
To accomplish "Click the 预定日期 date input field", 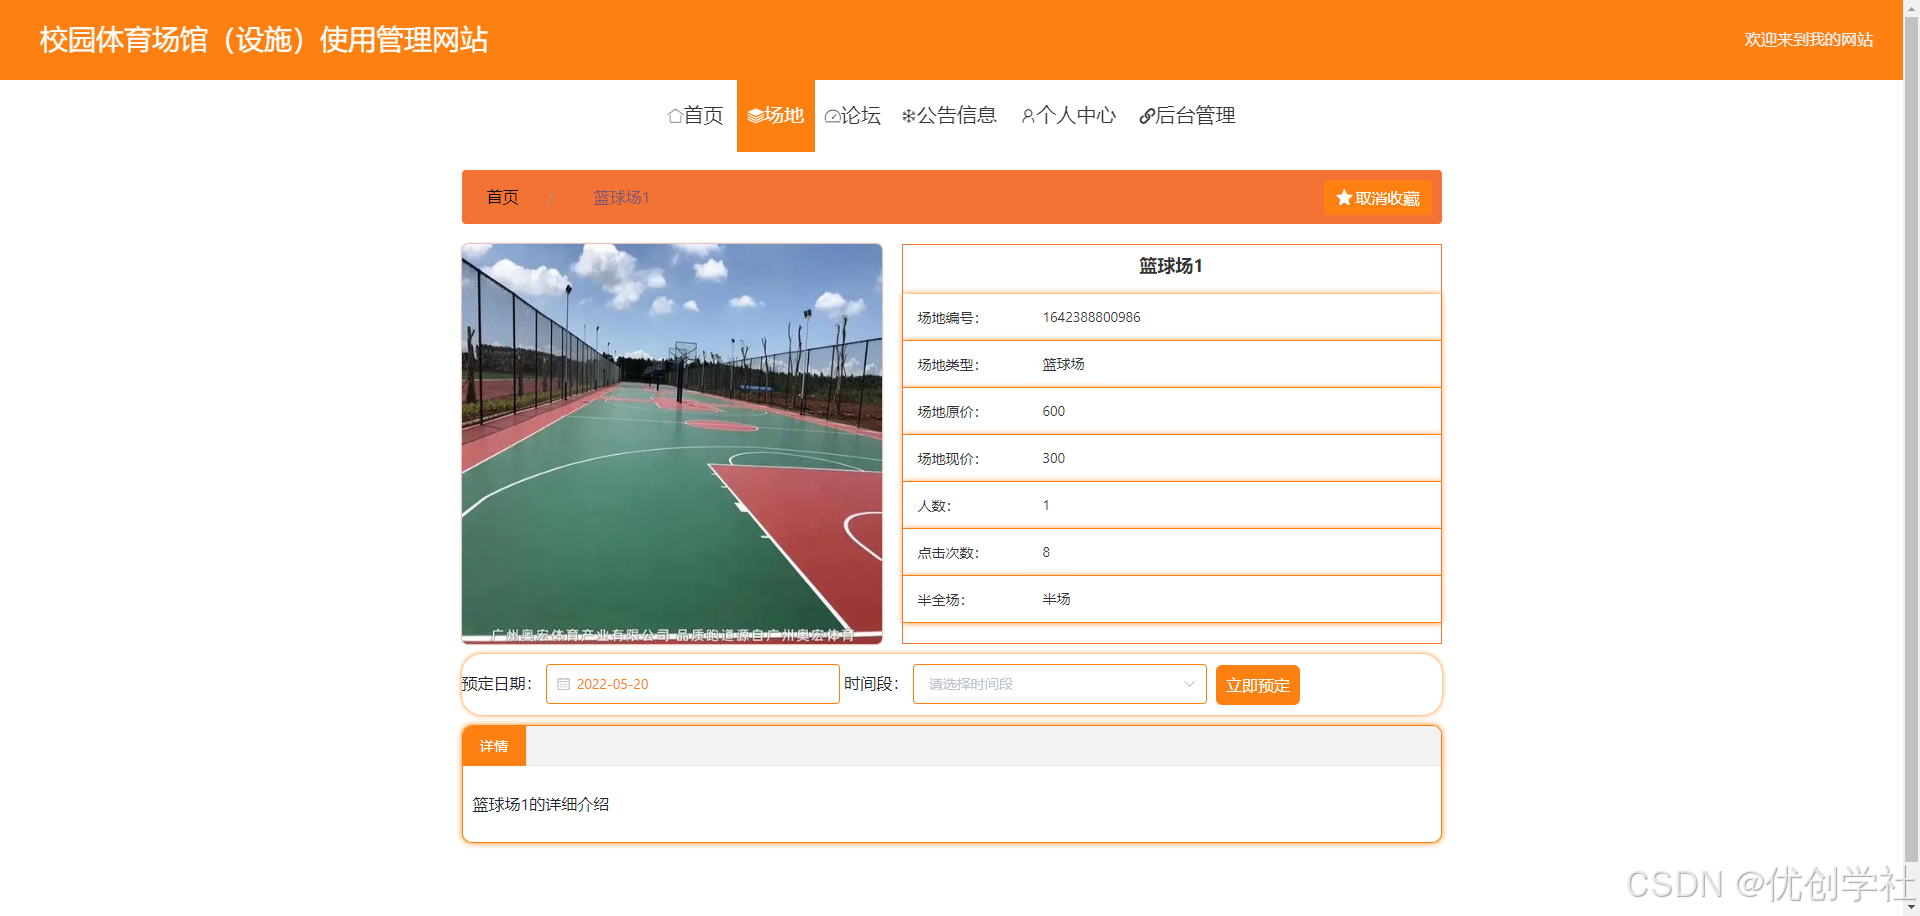I will [692, 684].
